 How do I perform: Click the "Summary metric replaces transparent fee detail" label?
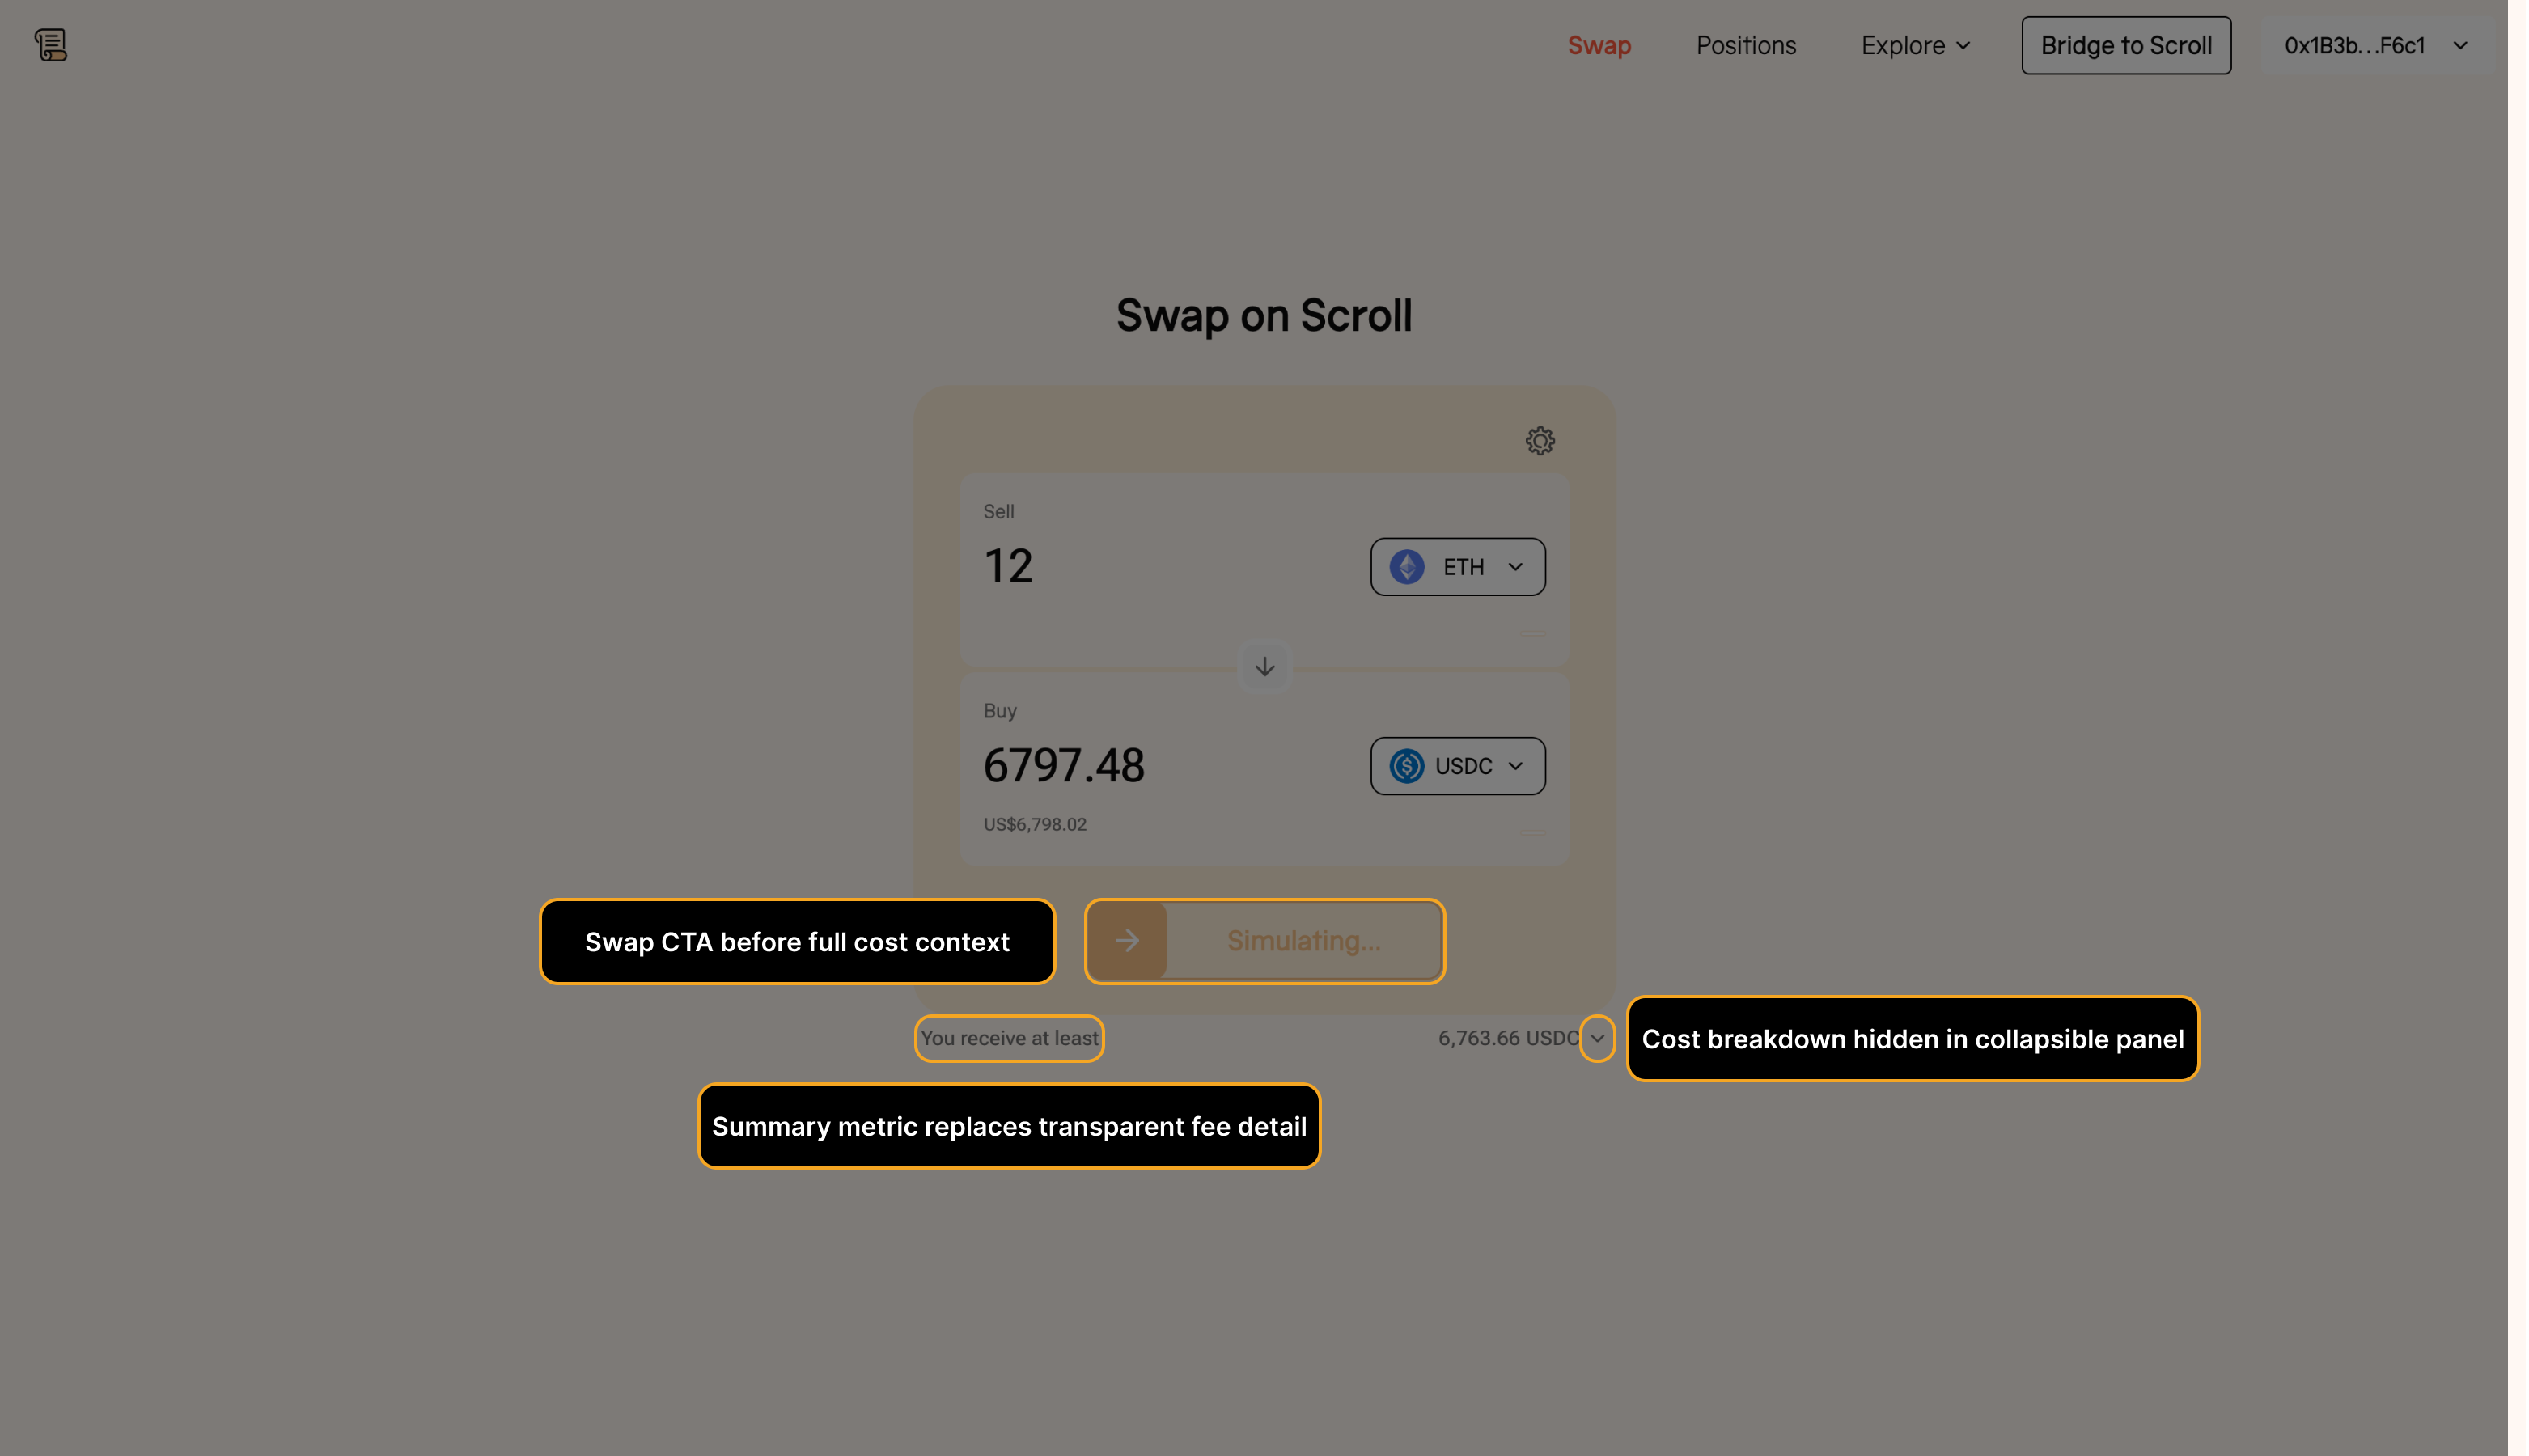pos(1008,1126)
